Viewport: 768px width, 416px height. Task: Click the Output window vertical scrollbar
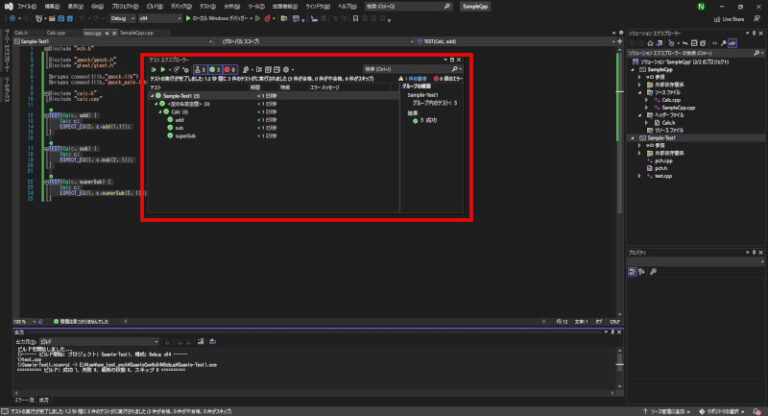click(620, 367)
